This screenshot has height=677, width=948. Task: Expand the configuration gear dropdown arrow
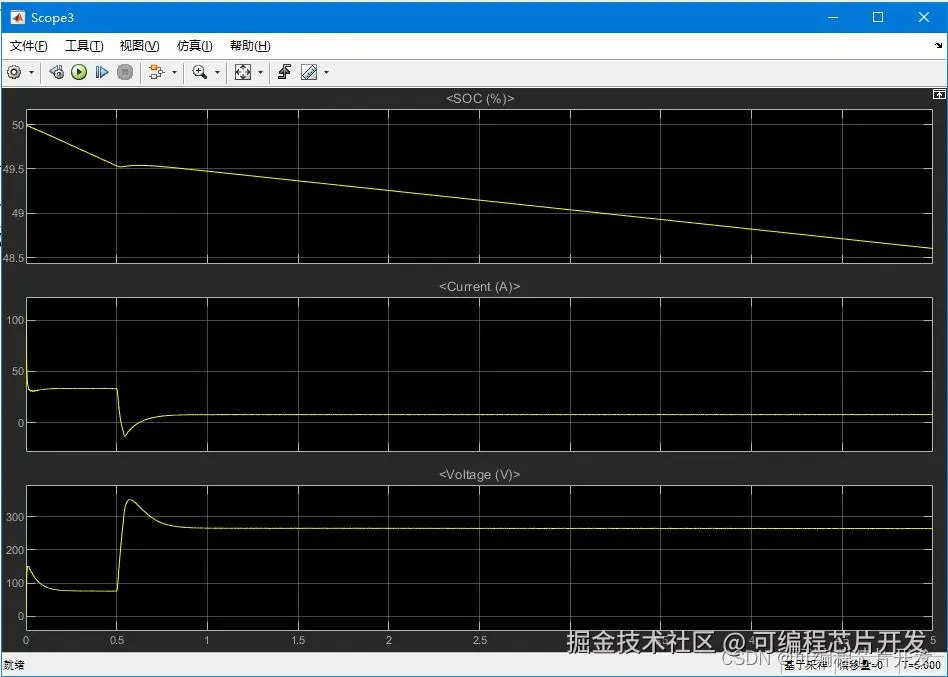click(31, 73)
